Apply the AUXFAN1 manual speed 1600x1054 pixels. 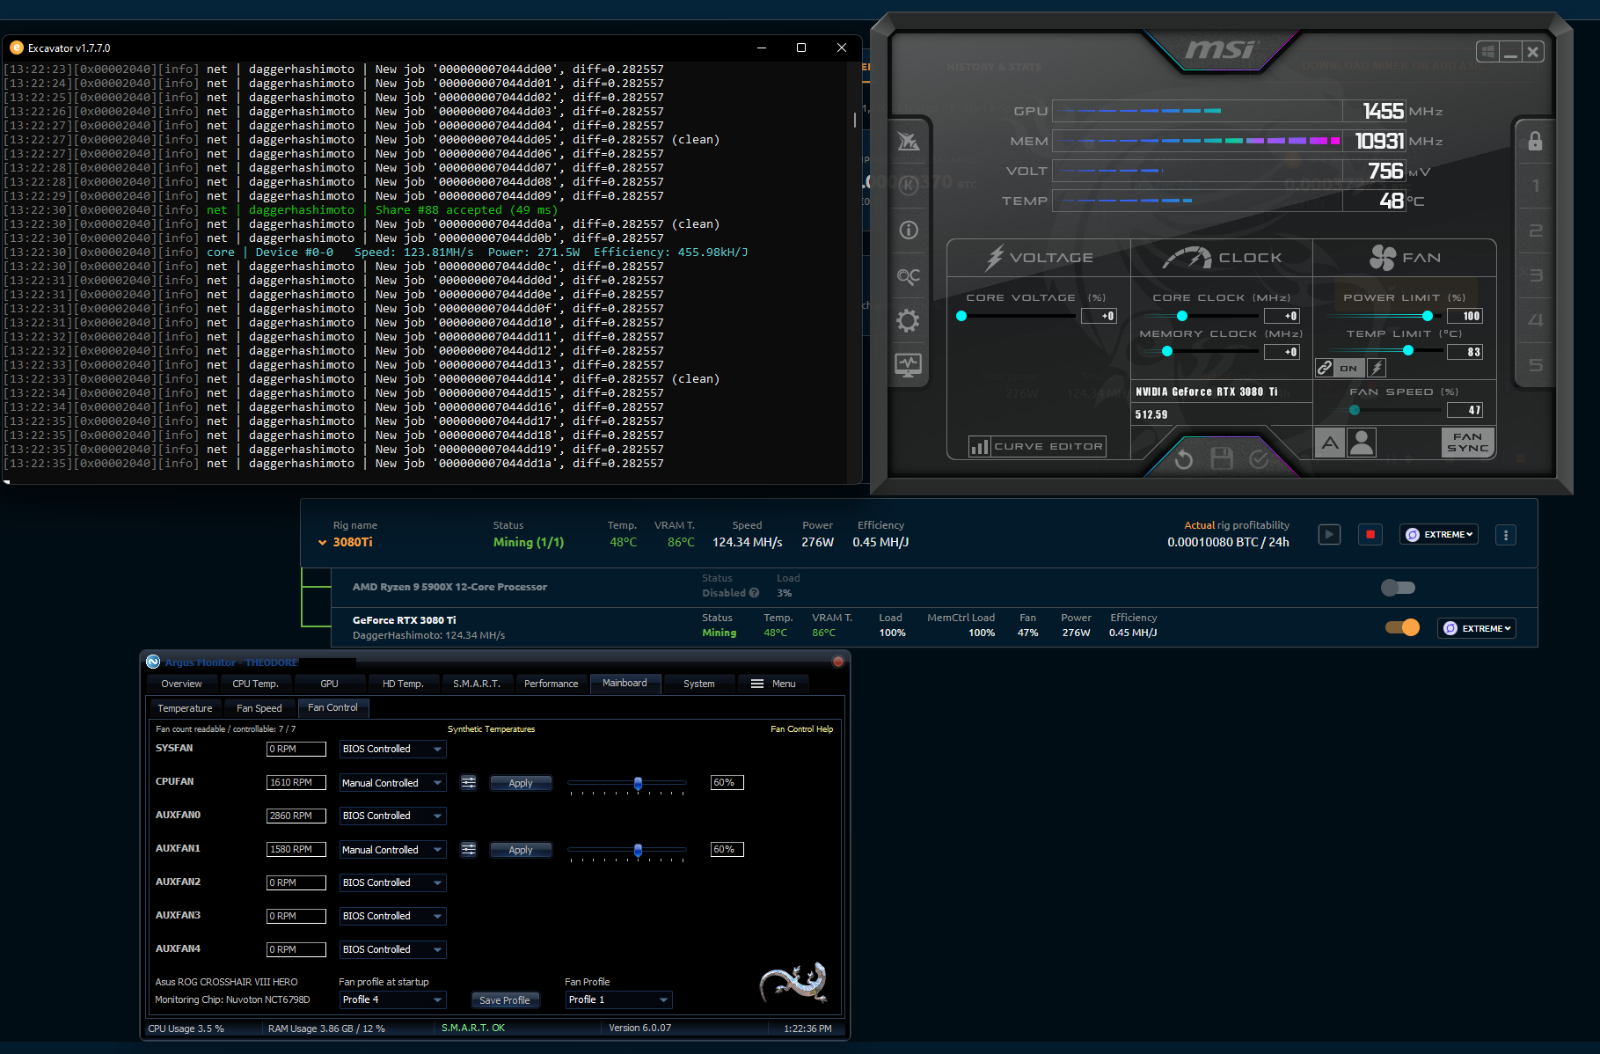tap(521, 850)
